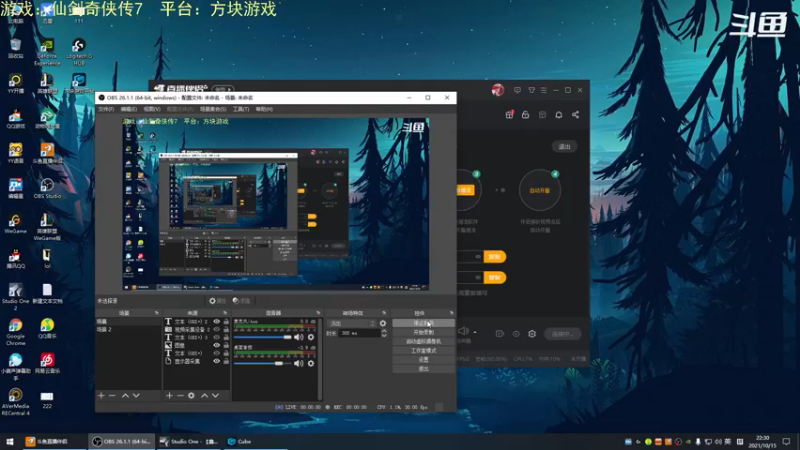Screen dimensions: 800x450
Task: Add a new scene with the plus icon
Action: 101,395
